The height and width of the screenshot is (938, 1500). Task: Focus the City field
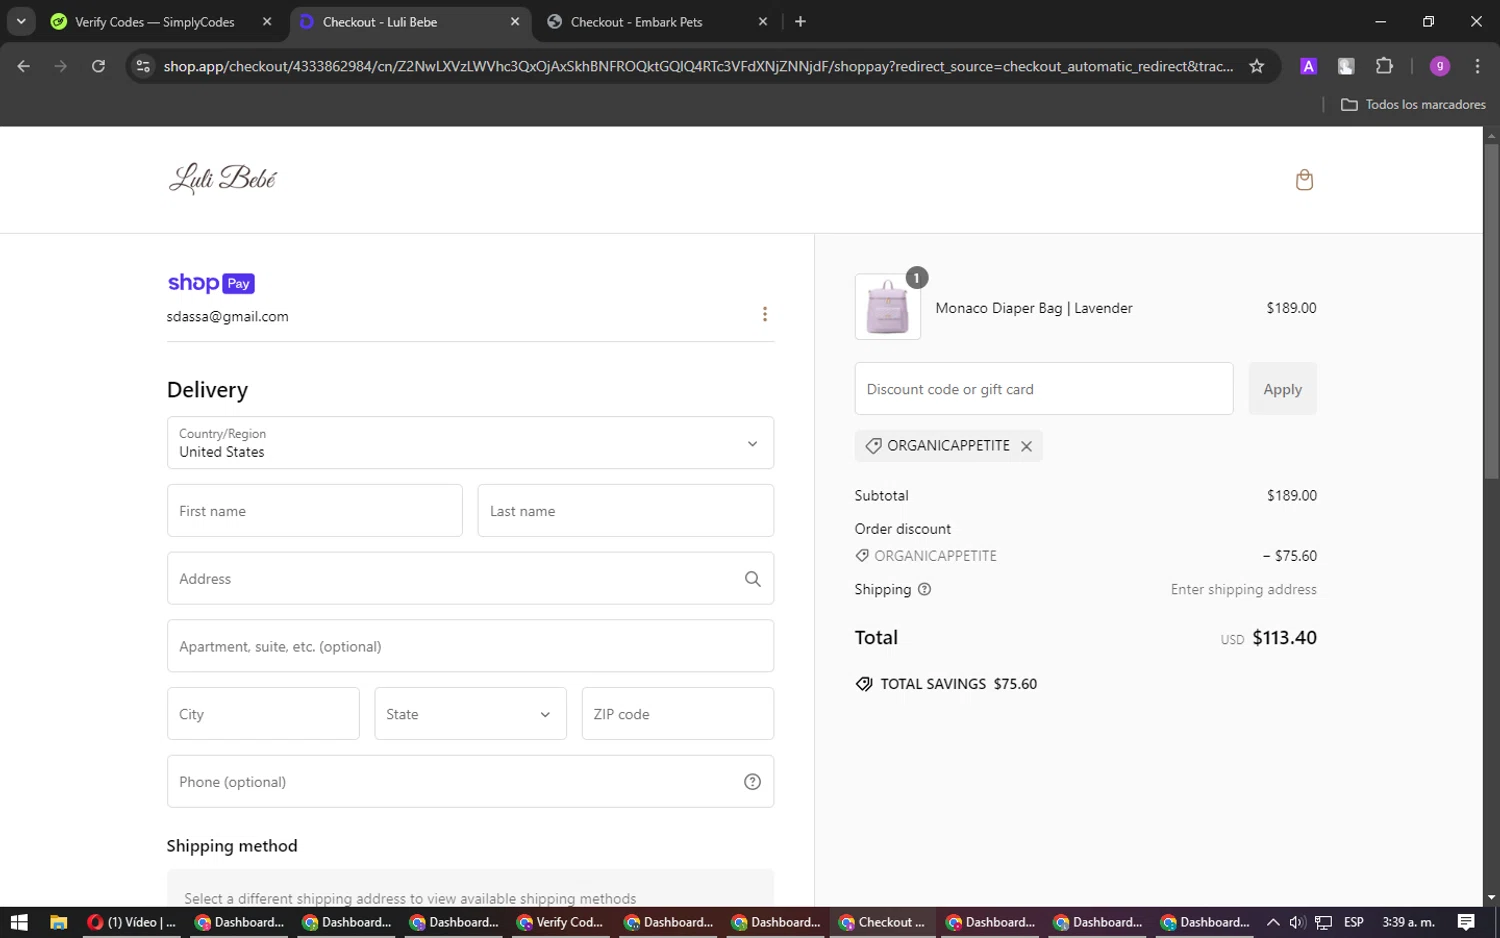point(263,714)
